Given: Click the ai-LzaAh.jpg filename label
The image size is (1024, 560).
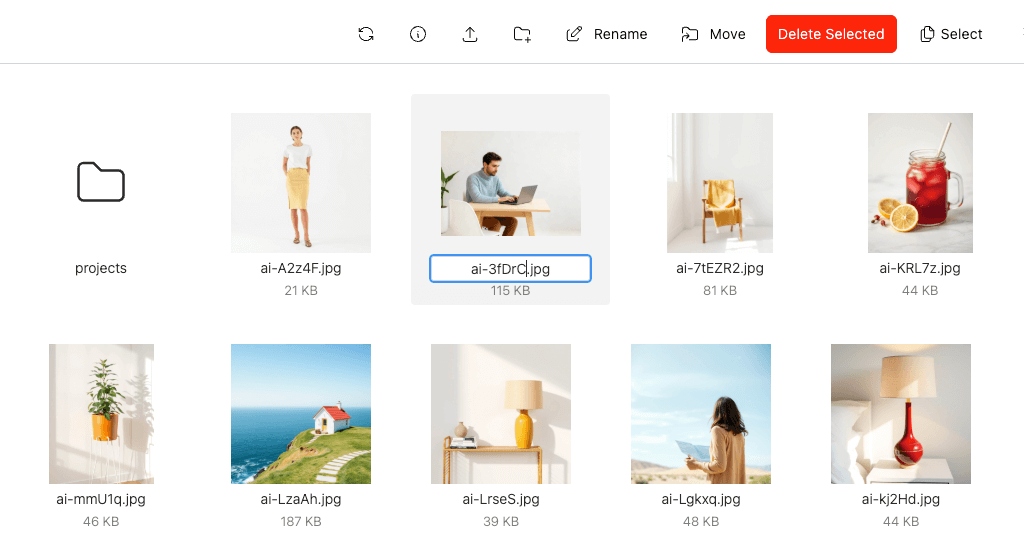Looking at the screenshot, I should point(301,499).
